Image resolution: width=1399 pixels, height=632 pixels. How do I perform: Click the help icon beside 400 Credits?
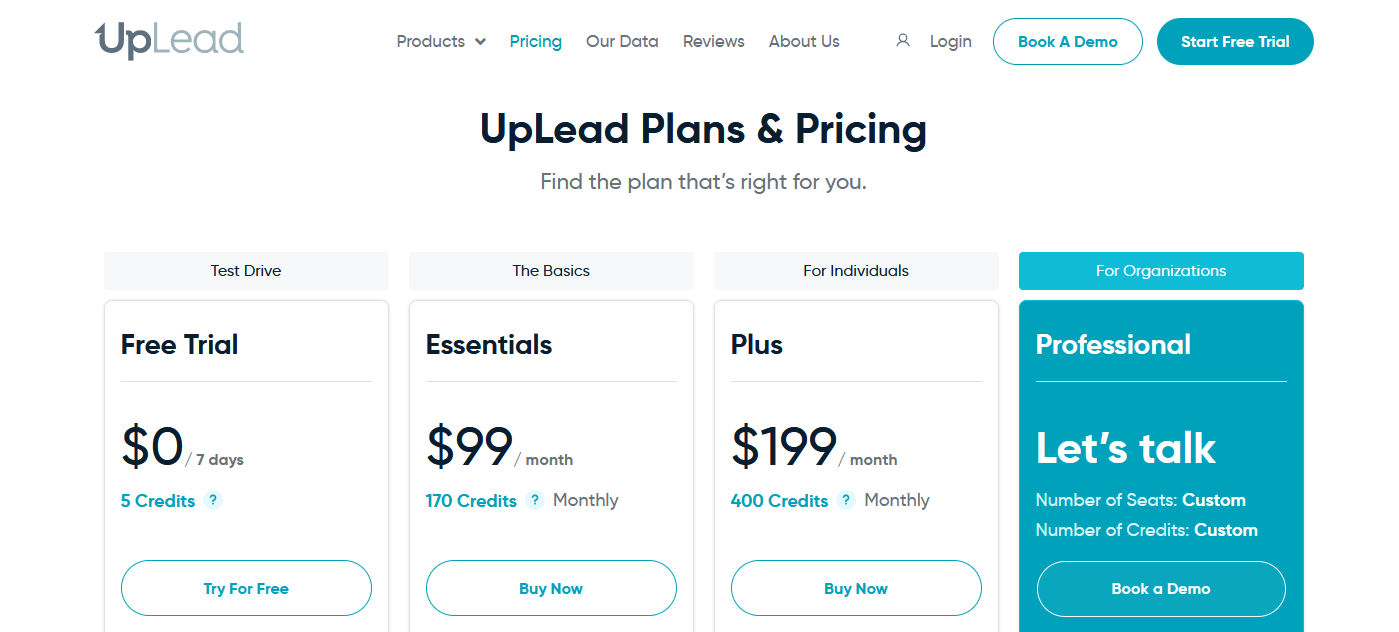846,500
